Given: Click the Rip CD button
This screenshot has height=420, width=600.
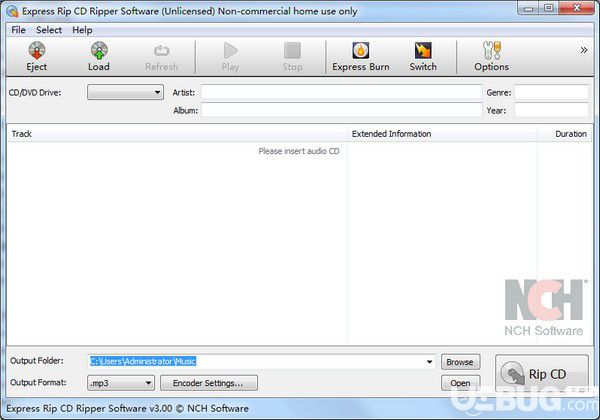Looking at the screenshot, I should [542, 374].
